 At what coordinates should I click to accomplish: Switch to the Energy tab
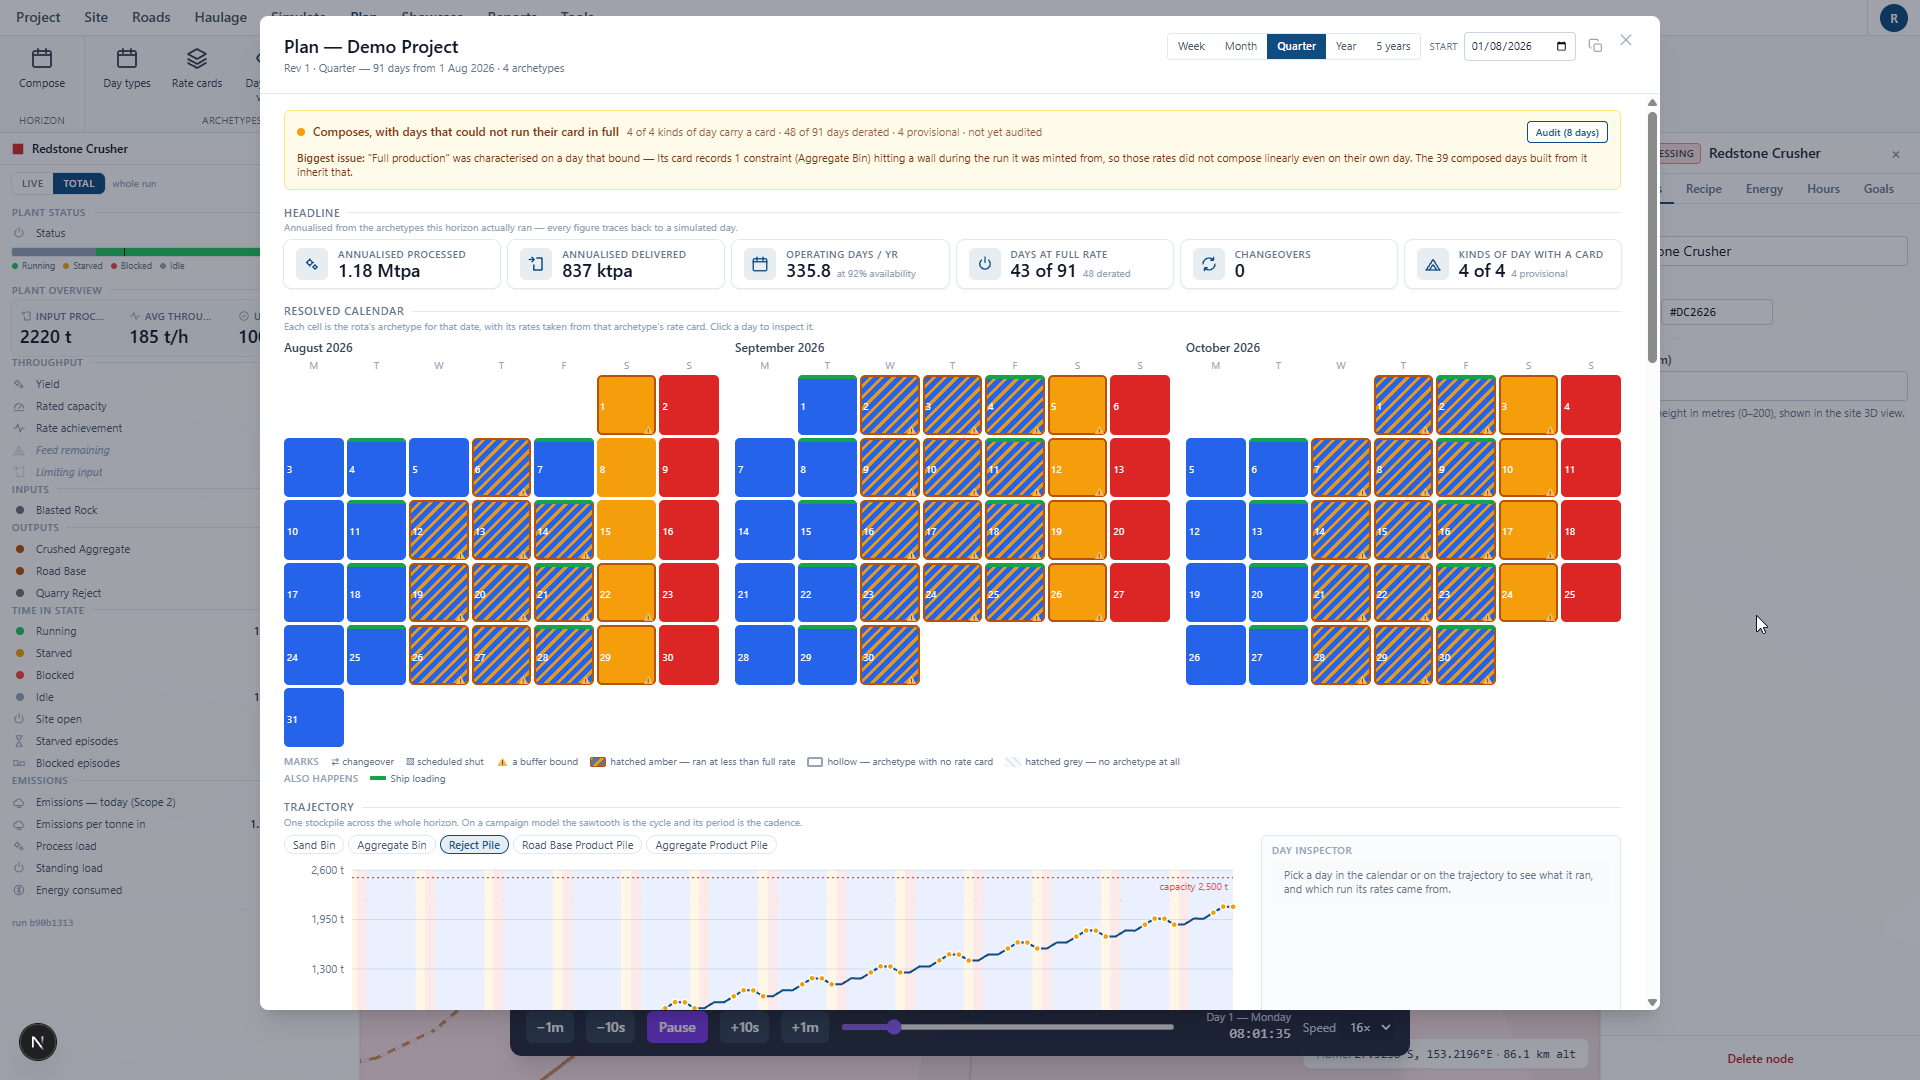pyautogui.click(x=1764, y=189)
